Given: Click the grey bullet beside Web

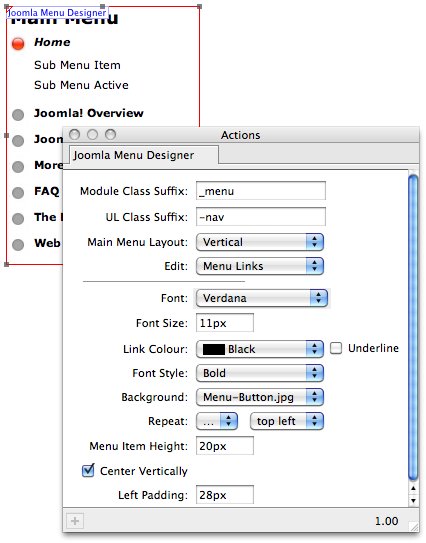Looking at the screenshot, I should [x=18, y=244].
